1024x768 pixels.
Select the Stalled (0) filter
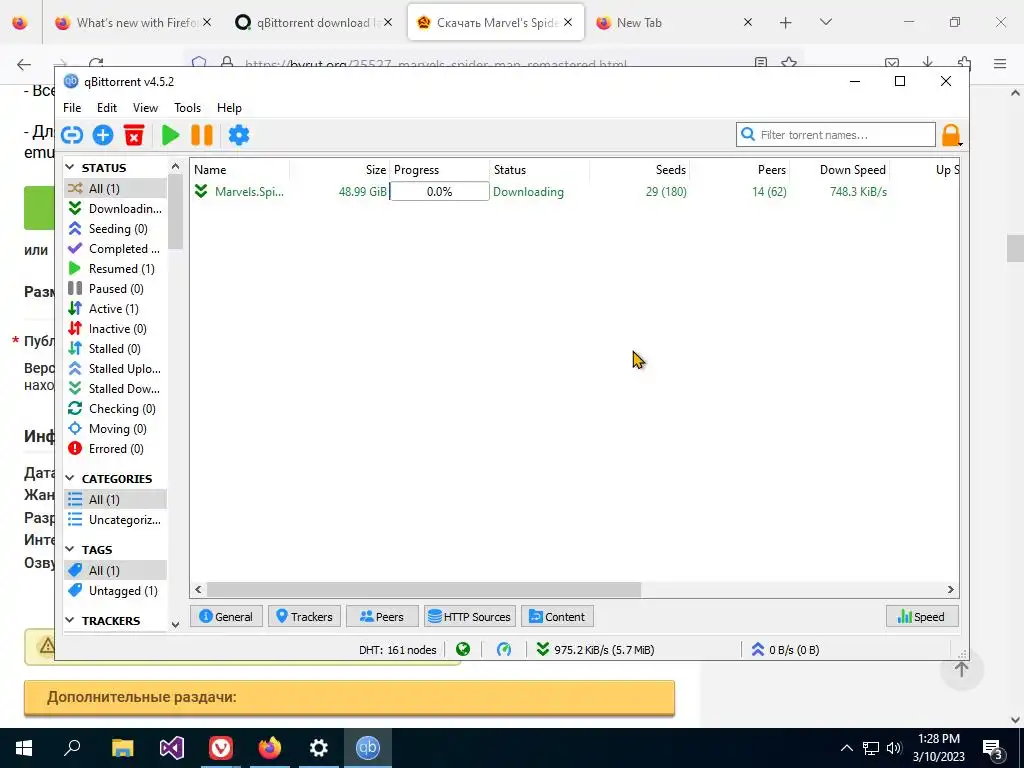pos(116,349)
